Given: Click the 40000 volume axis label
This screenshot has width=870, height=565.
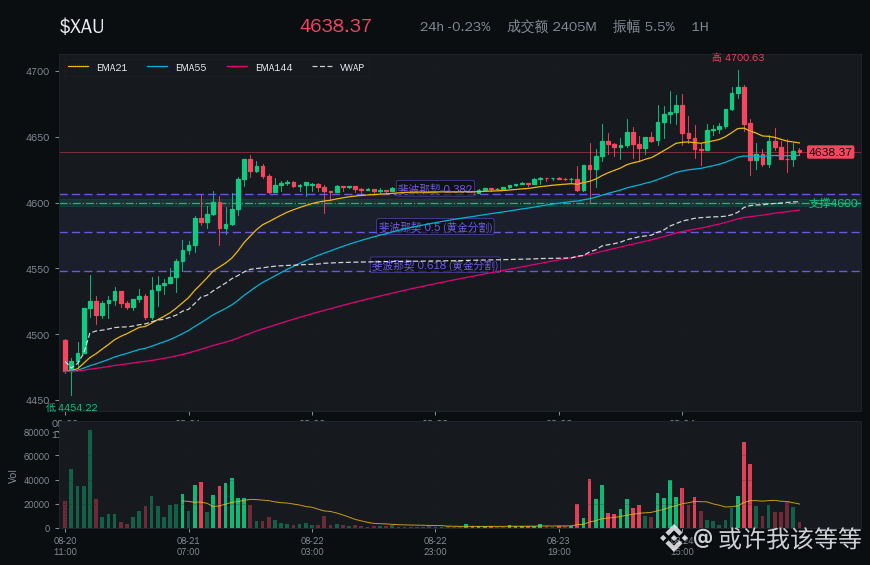Looking at the screenshot, I should point(37,481).
